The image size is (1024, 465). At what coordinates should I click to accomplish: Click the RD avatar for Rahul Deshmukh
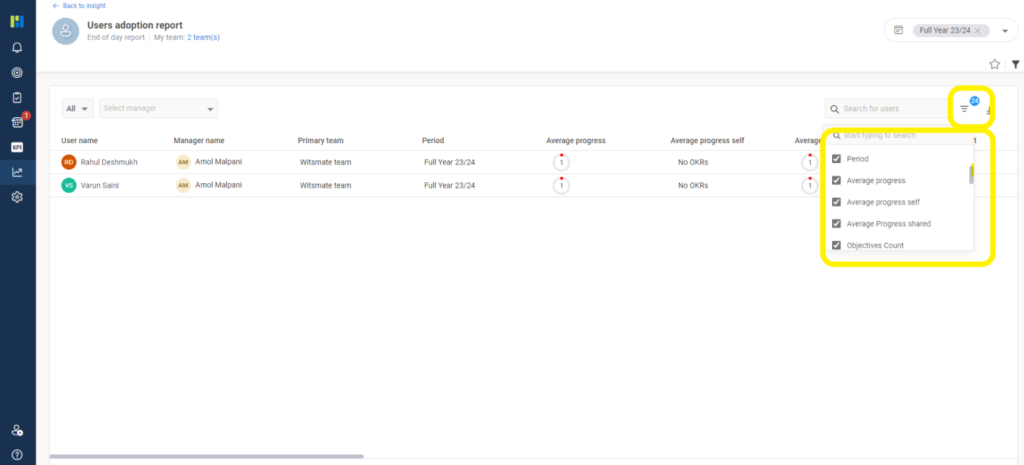69,162
